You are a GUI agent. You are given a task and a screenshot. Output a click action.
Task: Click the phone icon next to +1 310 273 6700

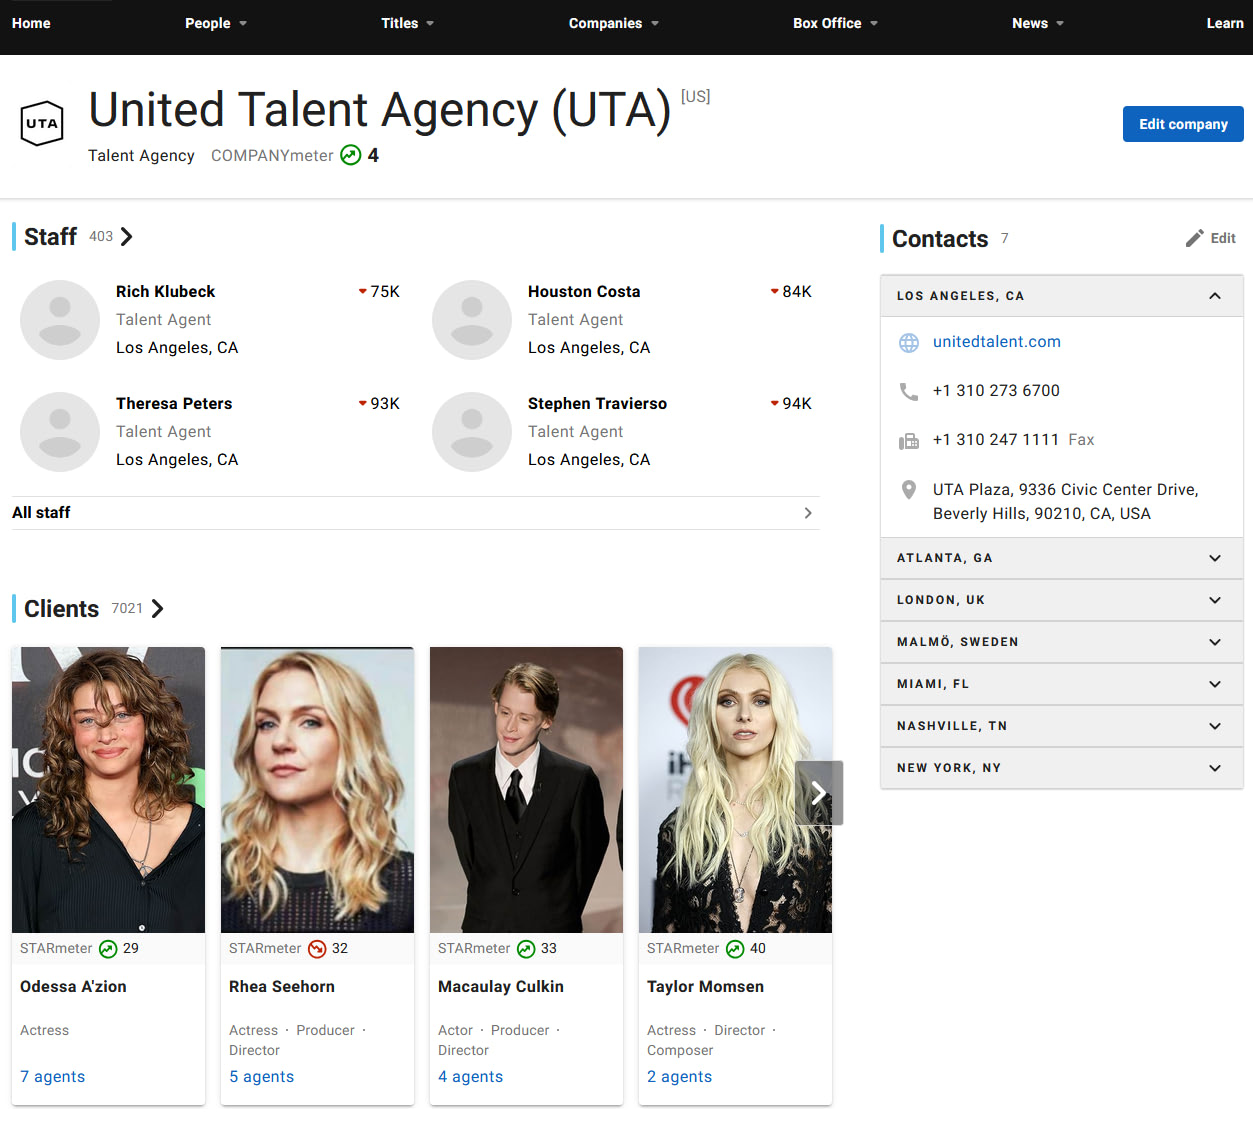(x=908, y=391)
